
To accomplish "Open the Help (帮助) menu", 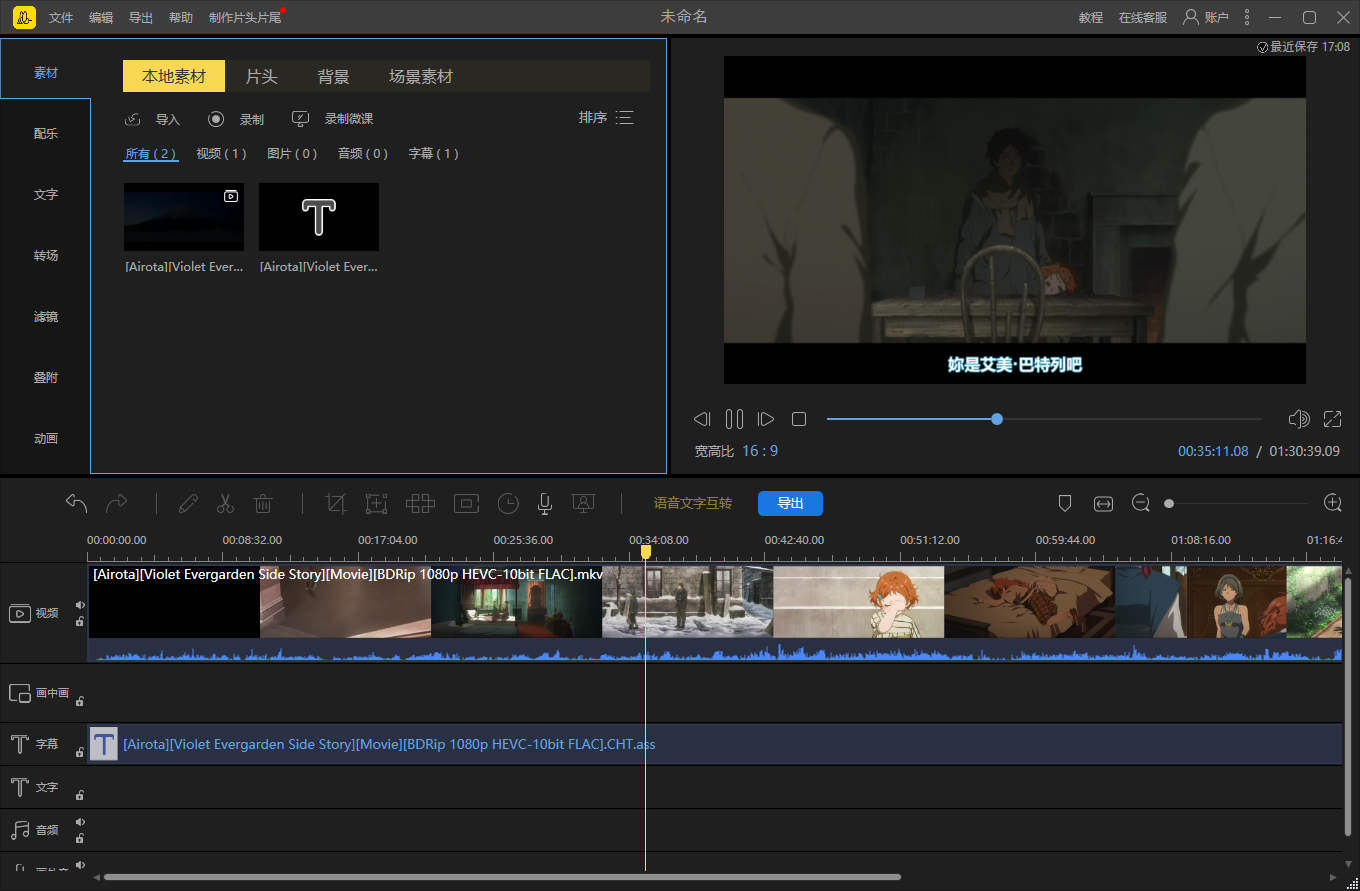I will (x=181, y=18).
